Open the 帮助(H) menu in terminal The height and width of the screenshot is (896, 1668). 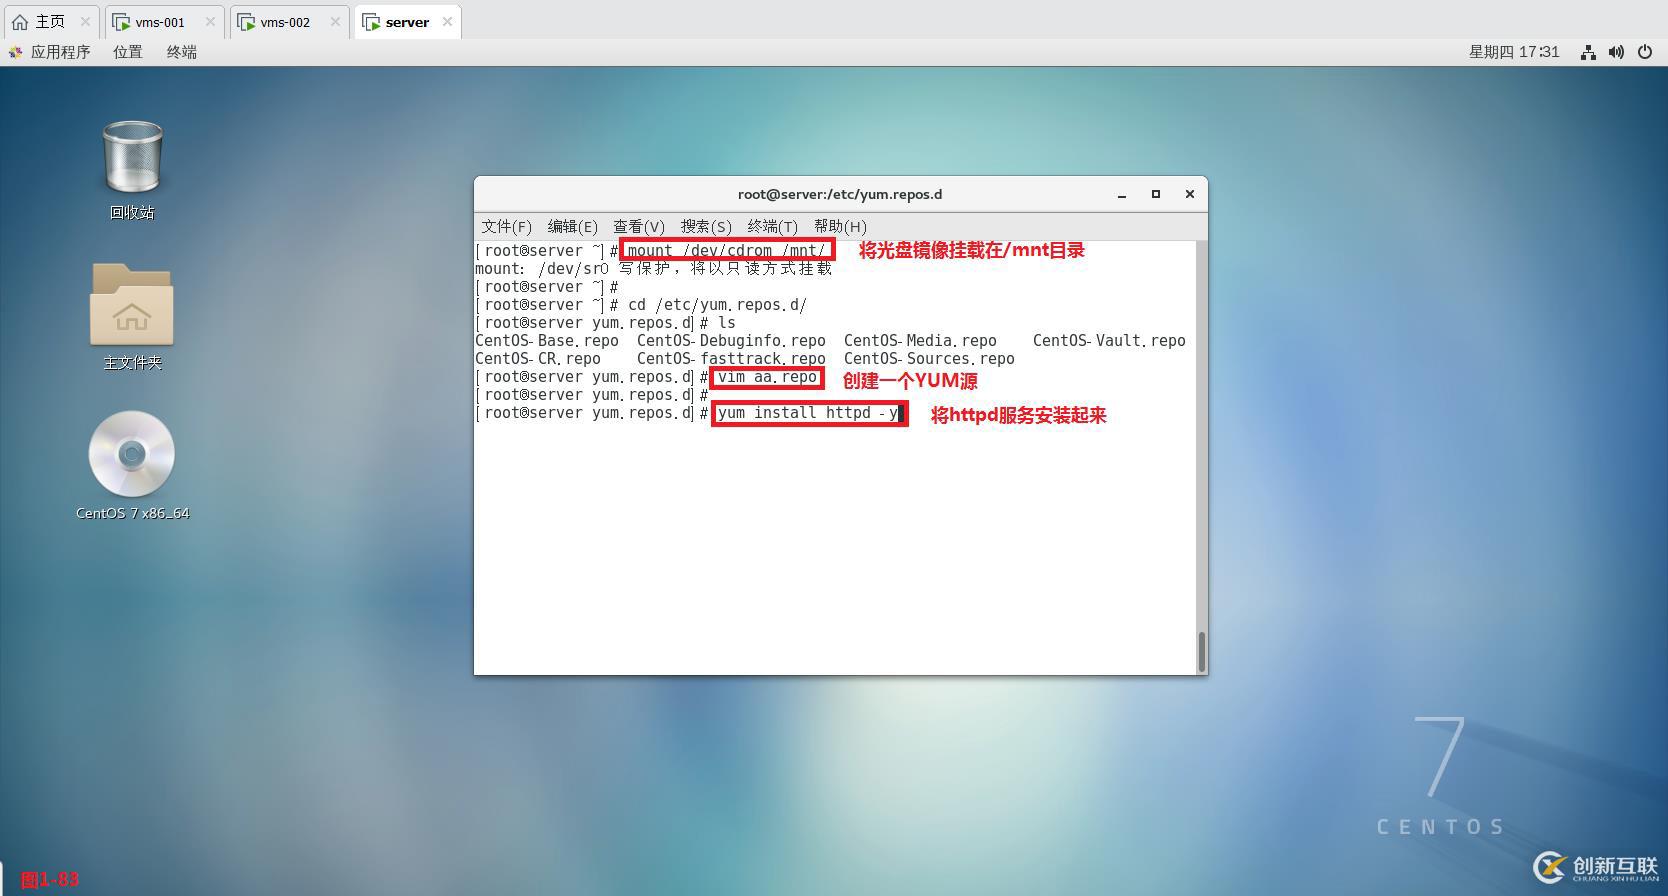coord(840,227)
